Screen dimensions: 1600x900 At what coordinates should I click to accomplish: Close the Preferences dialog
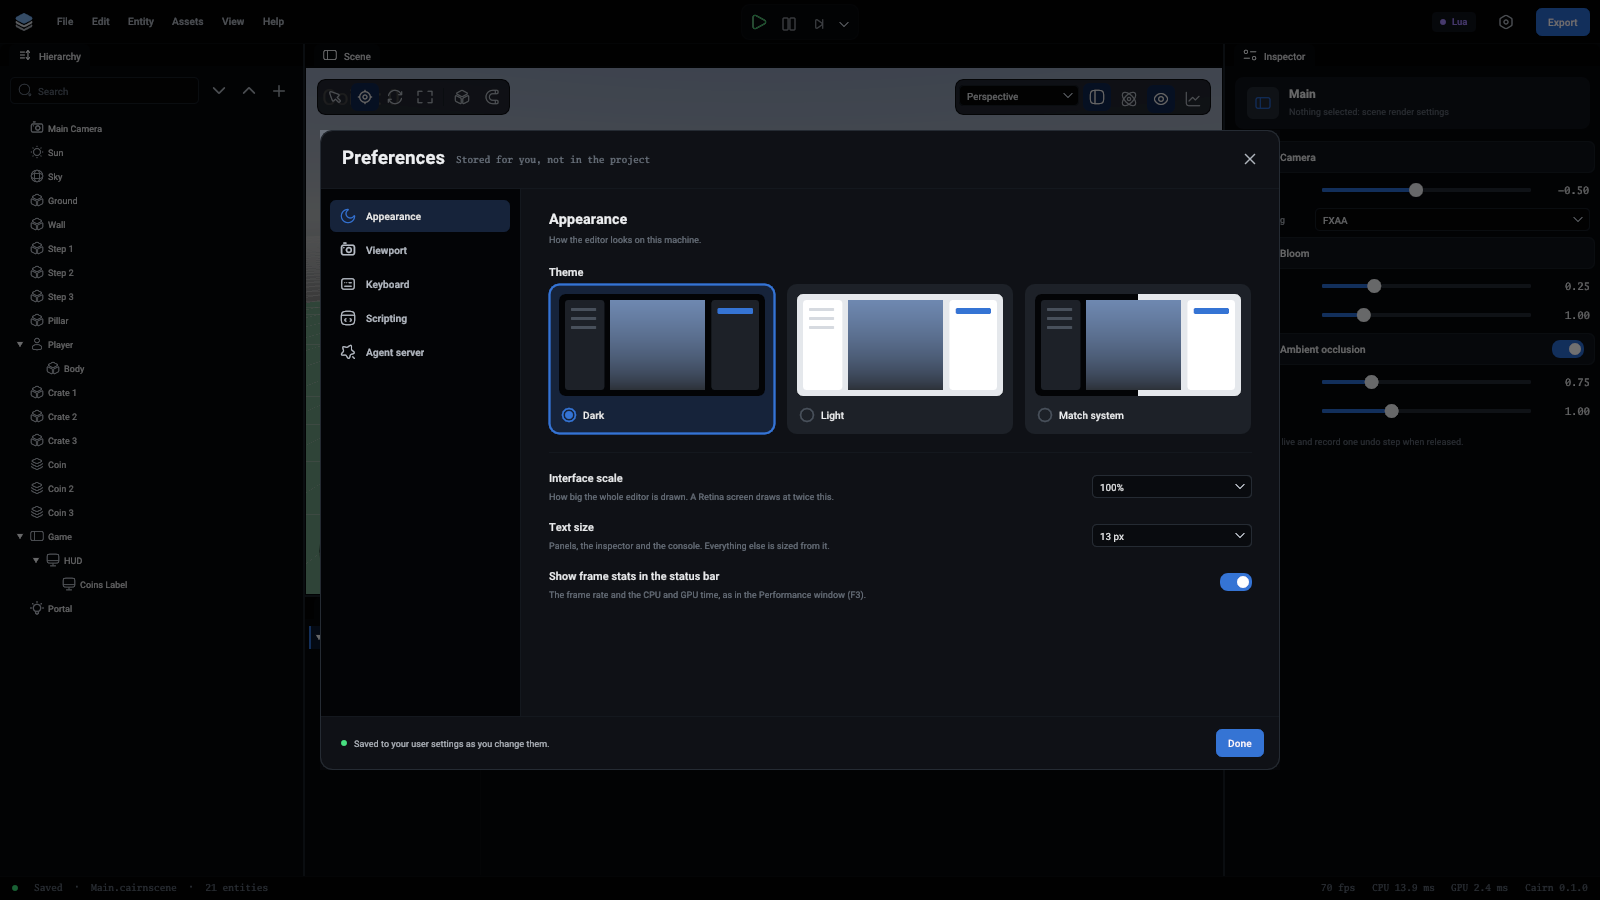(x=1250, y=159)
